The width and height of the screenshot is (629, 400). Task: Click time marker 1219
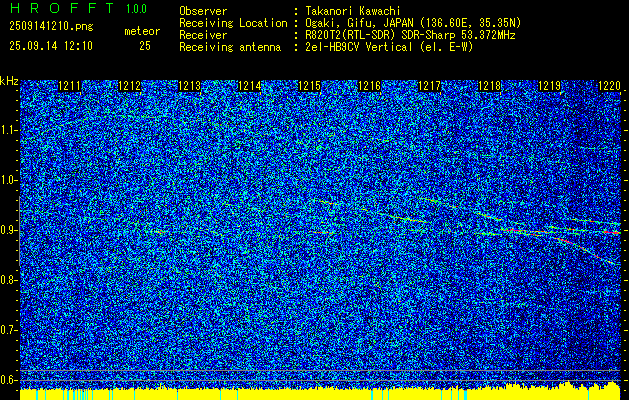[x=550, y=86]
